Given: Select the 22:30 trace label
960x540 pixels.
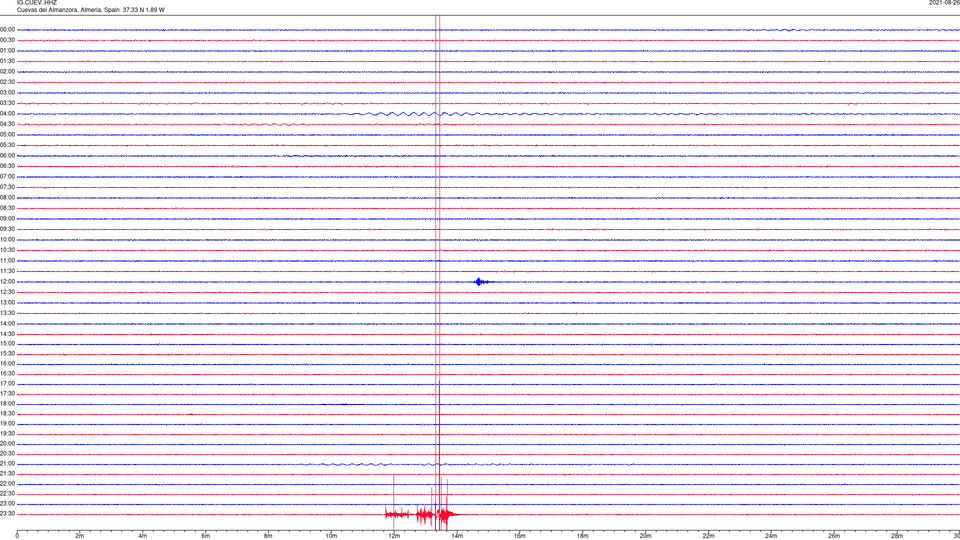Looking at the screenshot, I should 7,493.
